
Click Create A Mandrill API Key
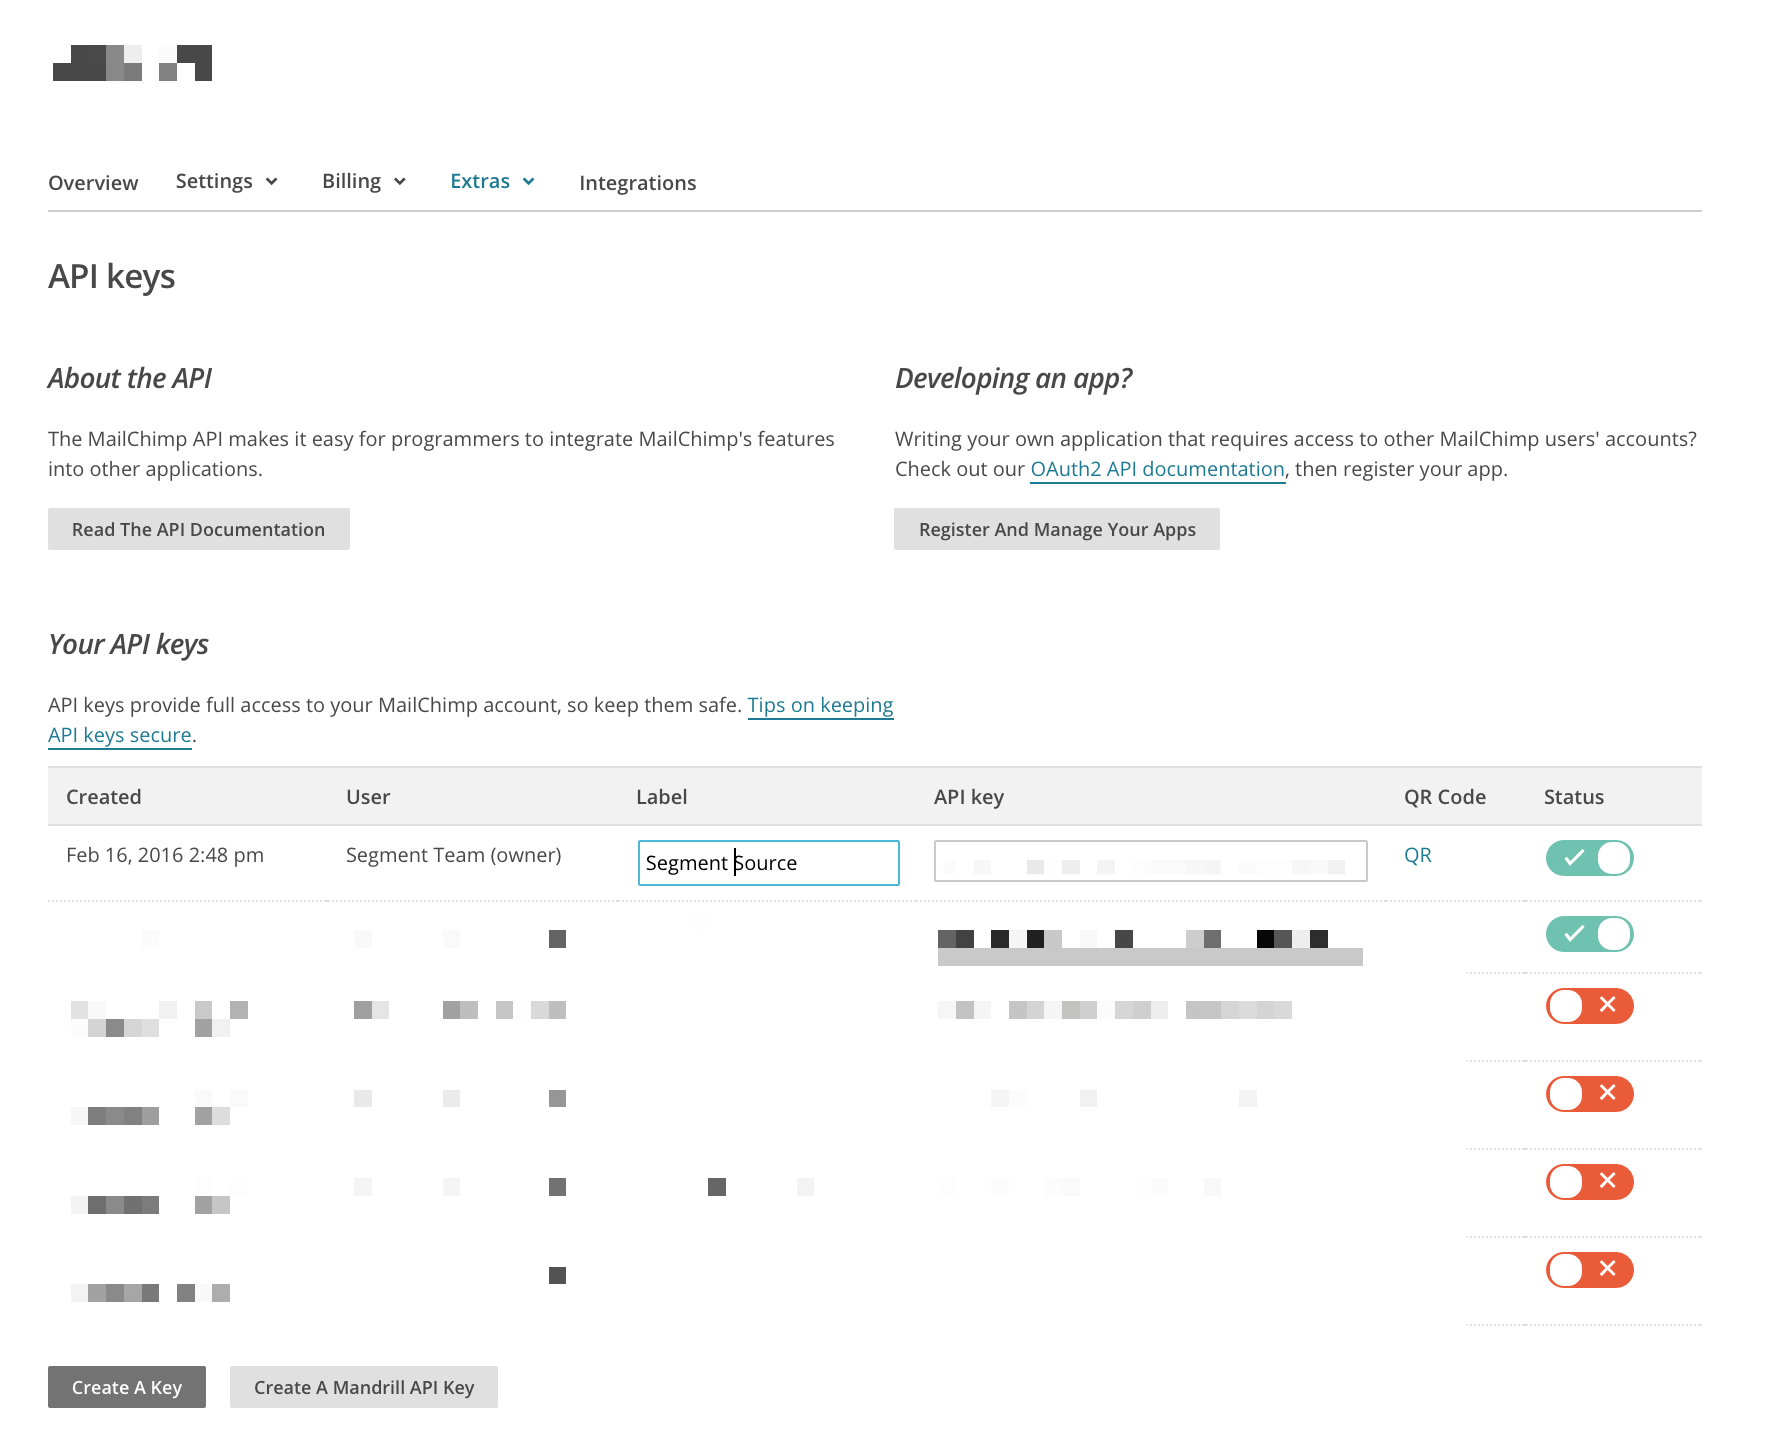tap(363, 1387)
